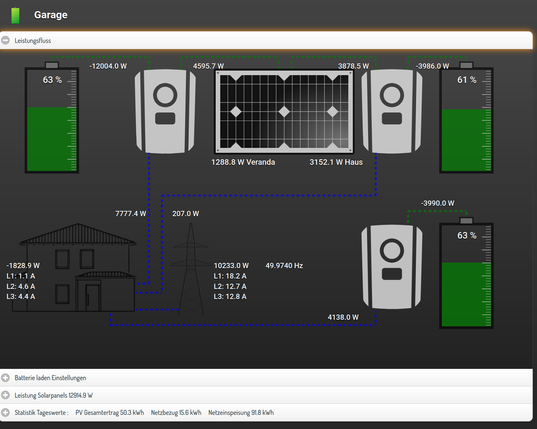
Task: Click the Netzeinspeisung 91.8 kWh statistic
Action: point(241,413)
